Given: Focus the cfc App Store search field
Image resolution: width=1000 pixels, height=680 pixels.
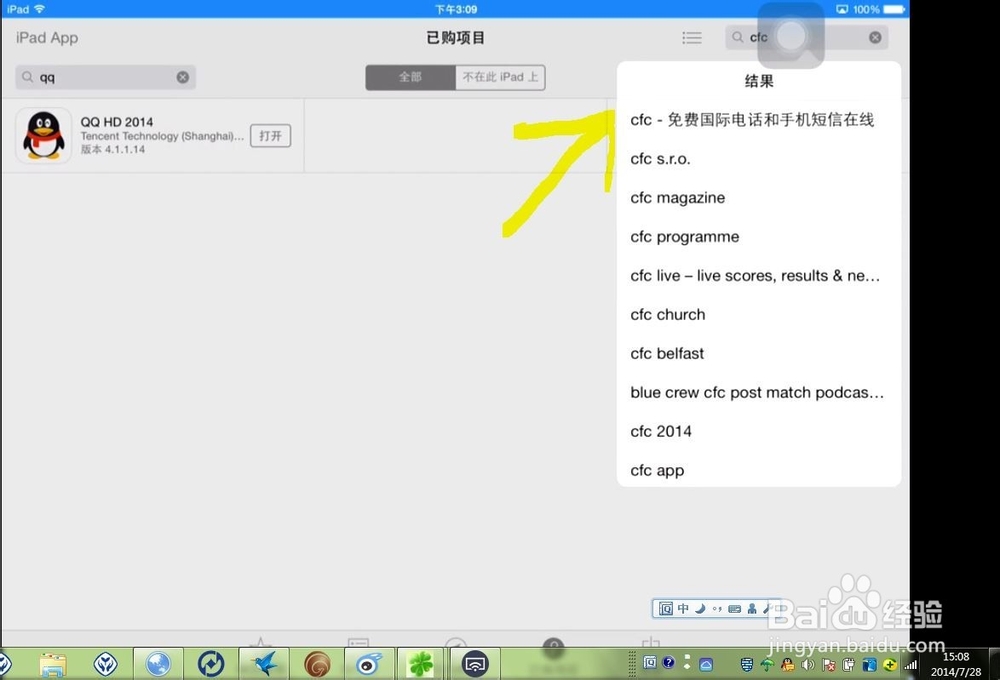Looking at the screenshot, I should 806,38.
